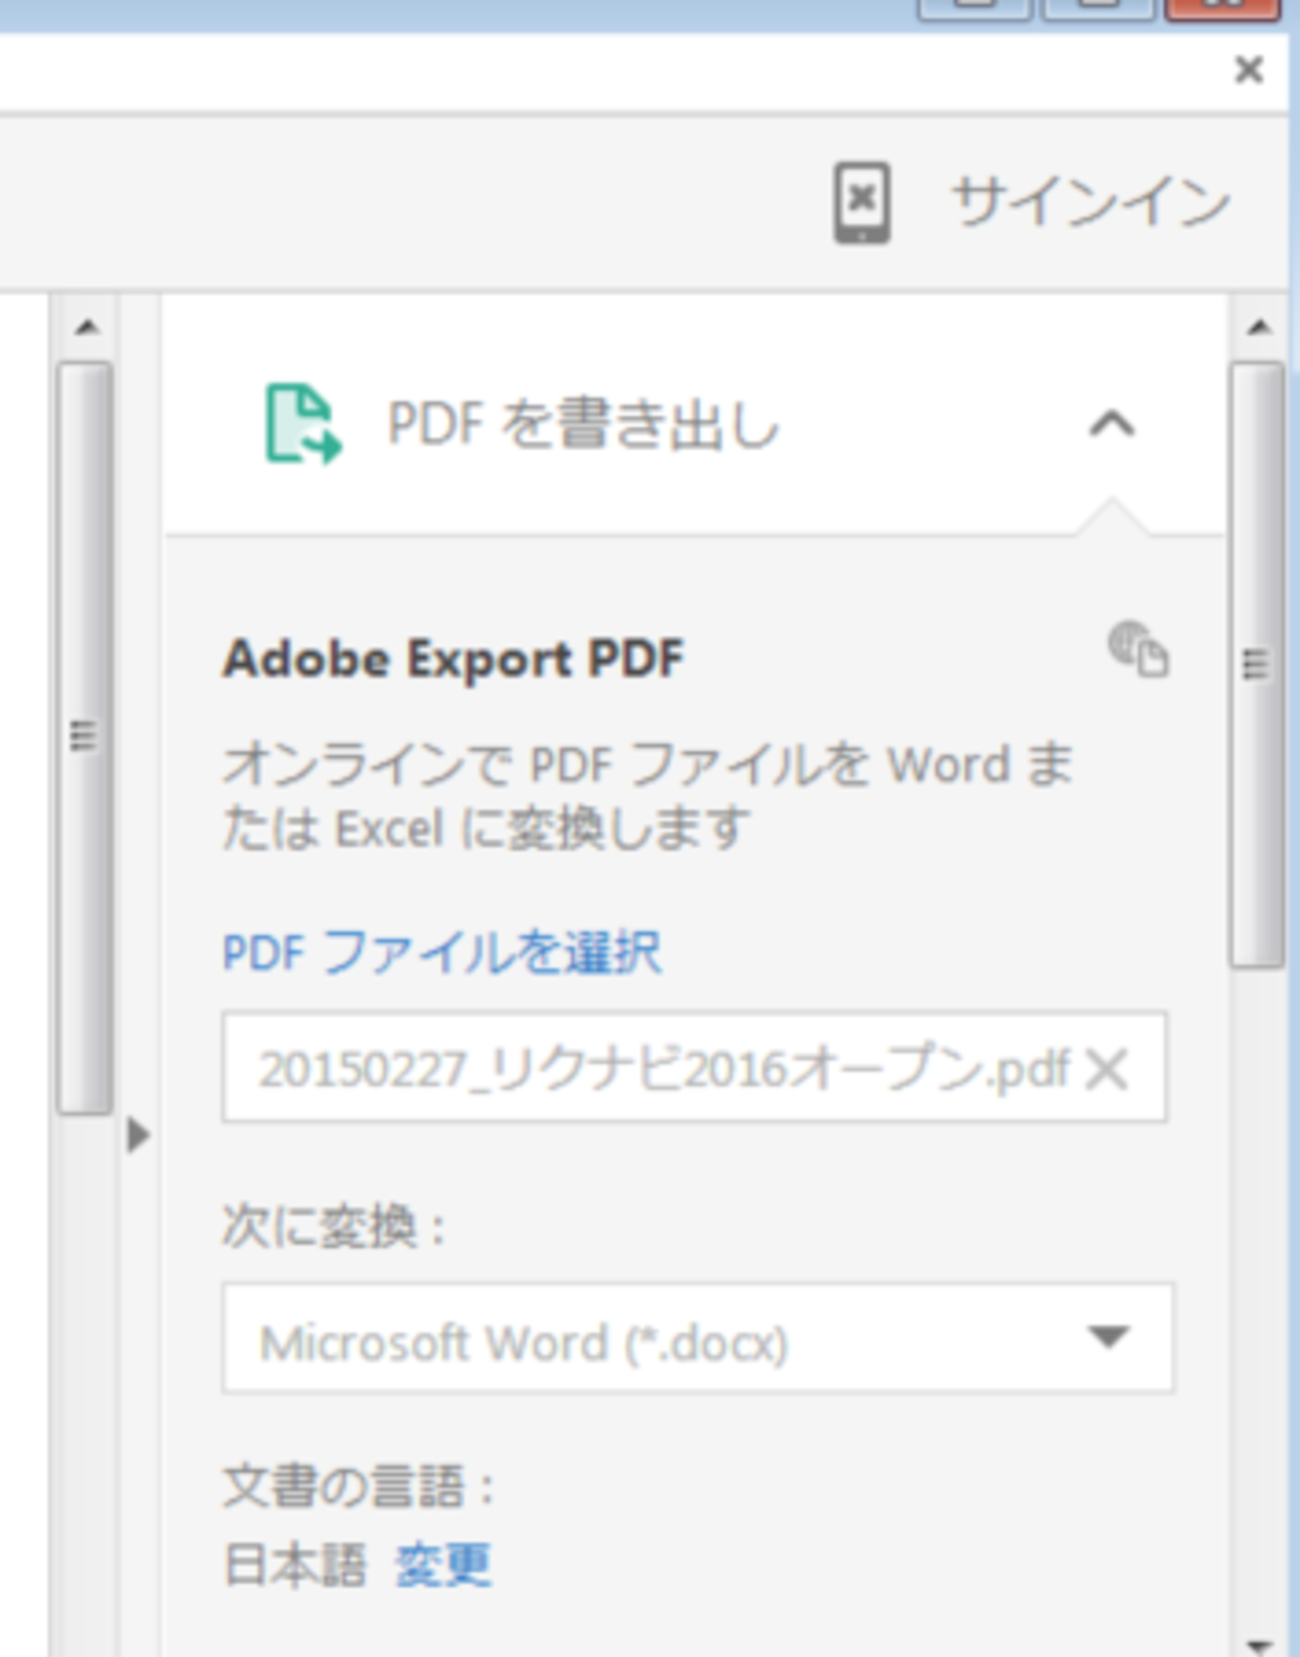Click the PDF ファイルを選択 link

441,951
